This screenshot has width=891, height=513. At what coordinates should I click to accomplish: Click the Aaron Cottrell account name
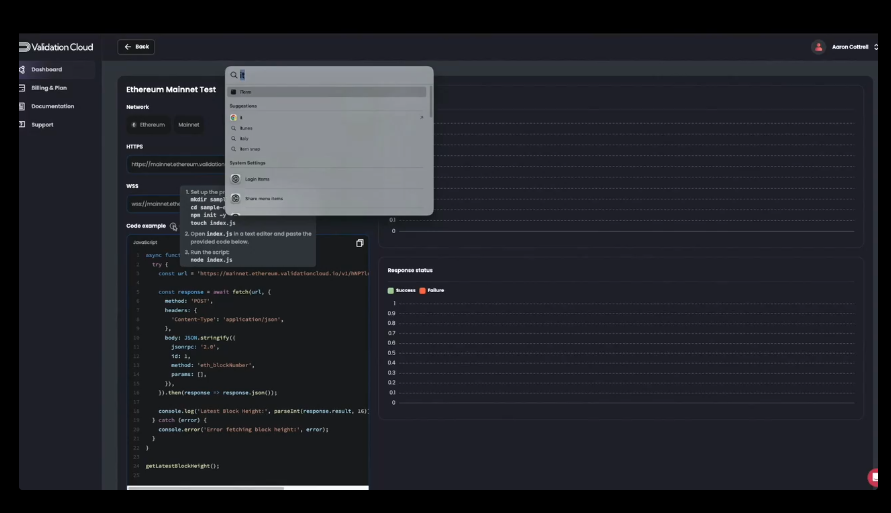click(x=850, y=47)
